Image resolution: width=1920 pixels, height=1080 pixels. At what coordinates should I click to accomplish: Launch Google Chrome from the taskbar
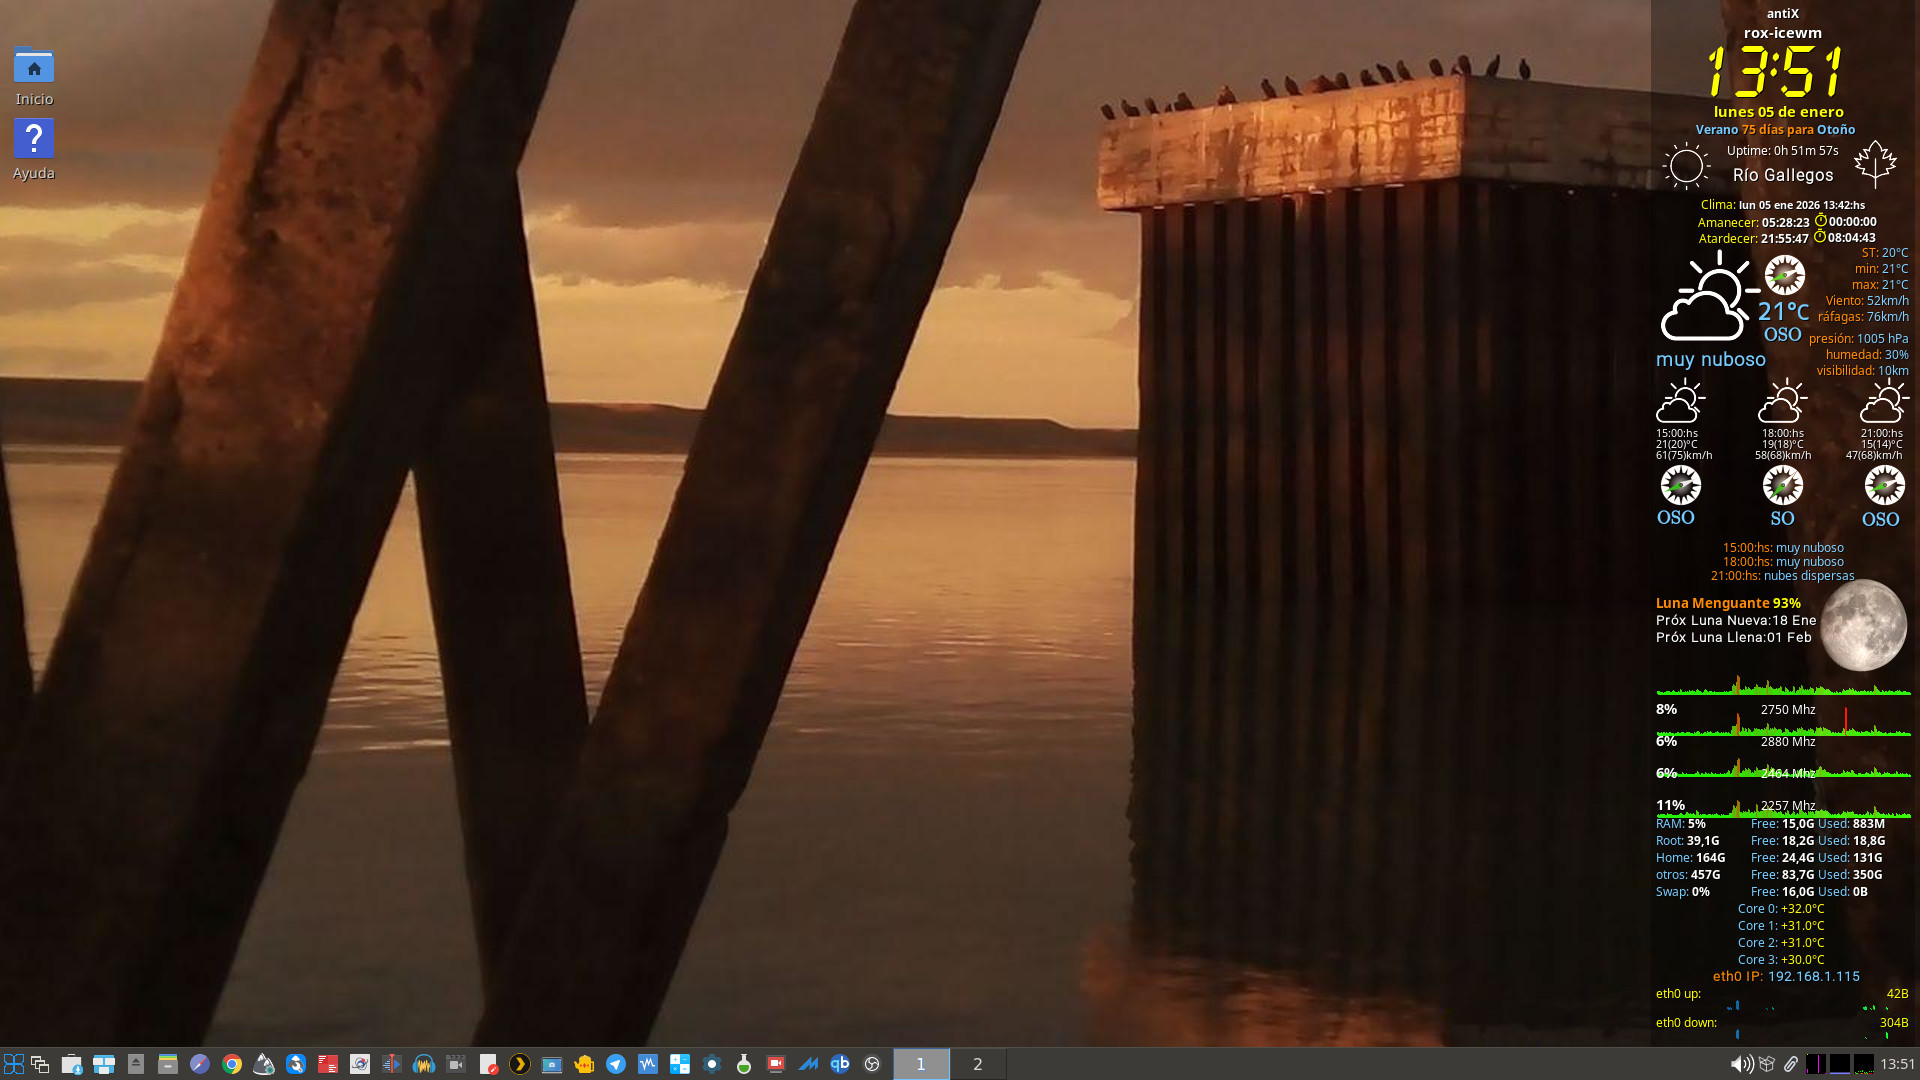pyautogui.click(x=232, y=1064)
